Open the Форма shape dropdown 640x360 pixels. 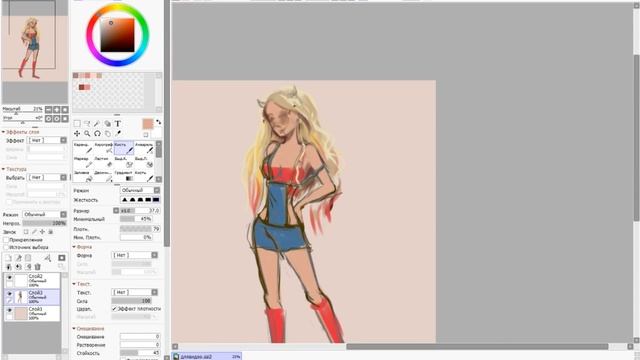coord(135,255)
